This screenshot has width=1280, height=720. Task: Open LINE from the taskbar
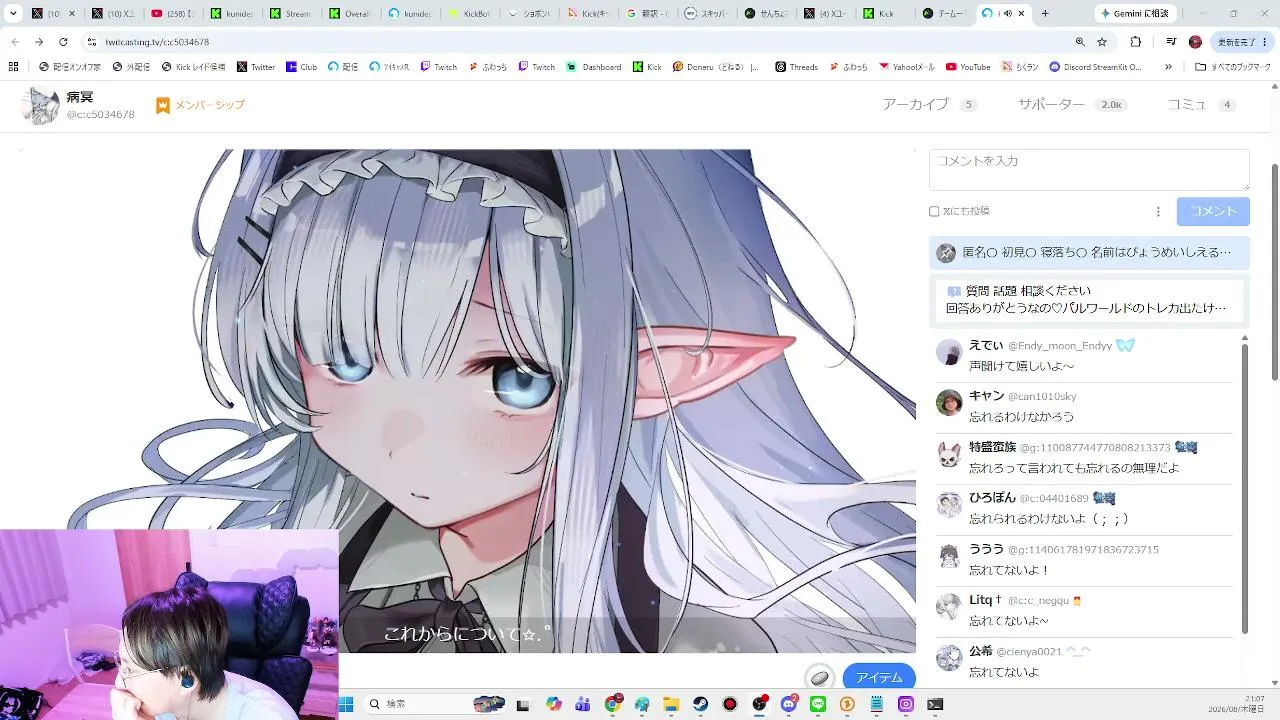pyautogui.click(x=818, y=704)
